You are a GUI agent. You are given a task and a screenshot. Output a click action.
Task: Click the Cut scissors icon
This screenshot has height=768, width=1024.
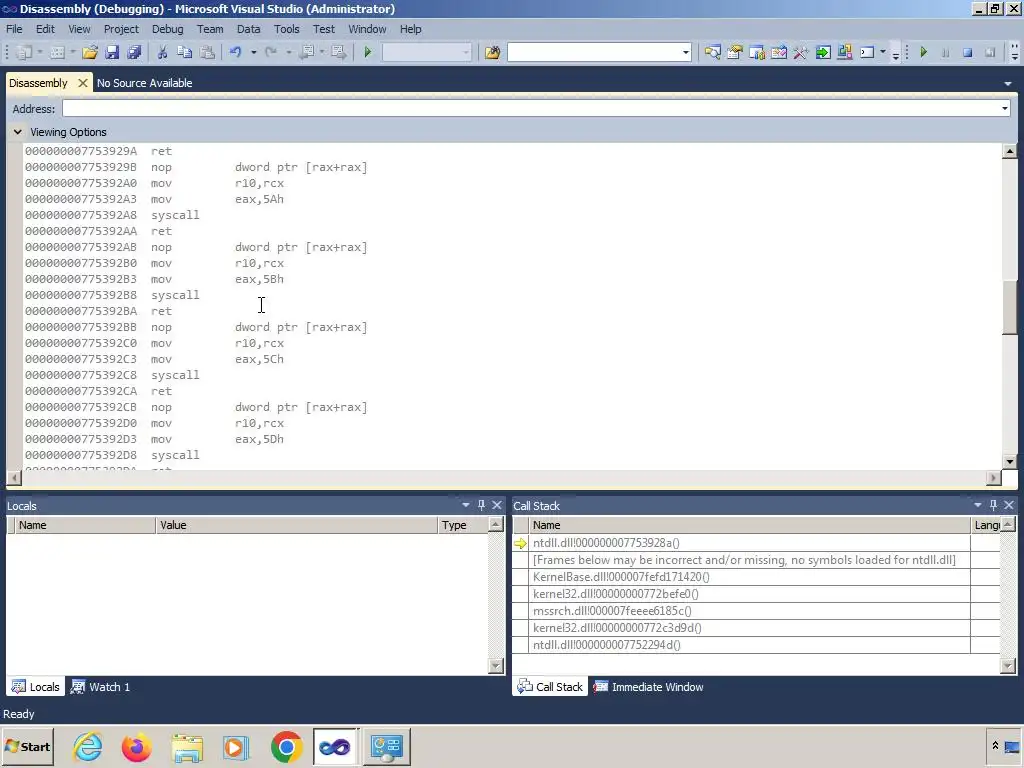[163, 52]
